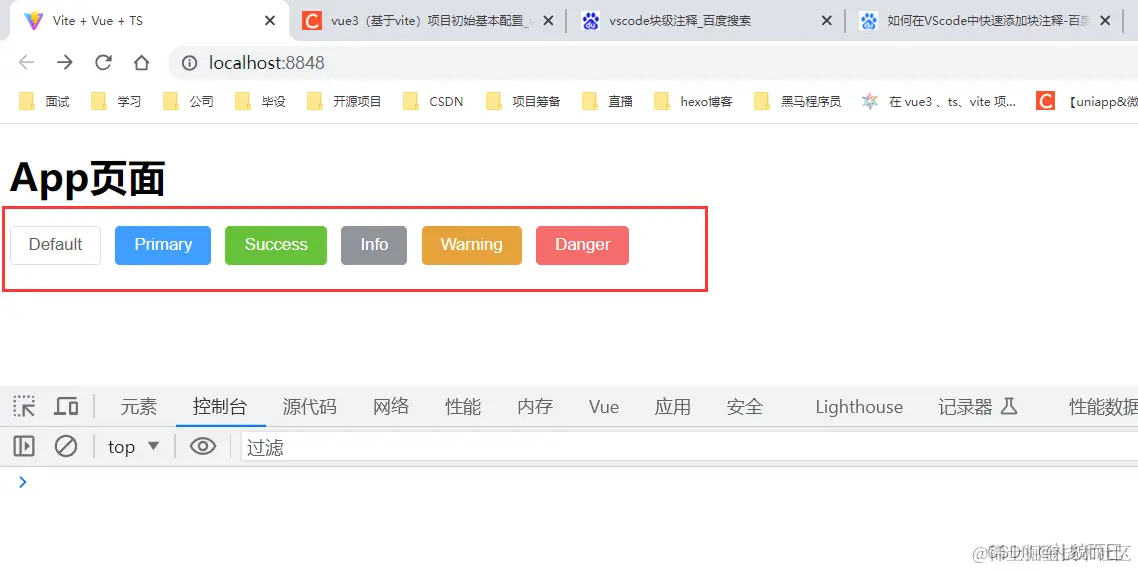Viewport: 1138px width, 570px height.
Task: Click the browser forward arrow
Action: (x=65, y=62)
